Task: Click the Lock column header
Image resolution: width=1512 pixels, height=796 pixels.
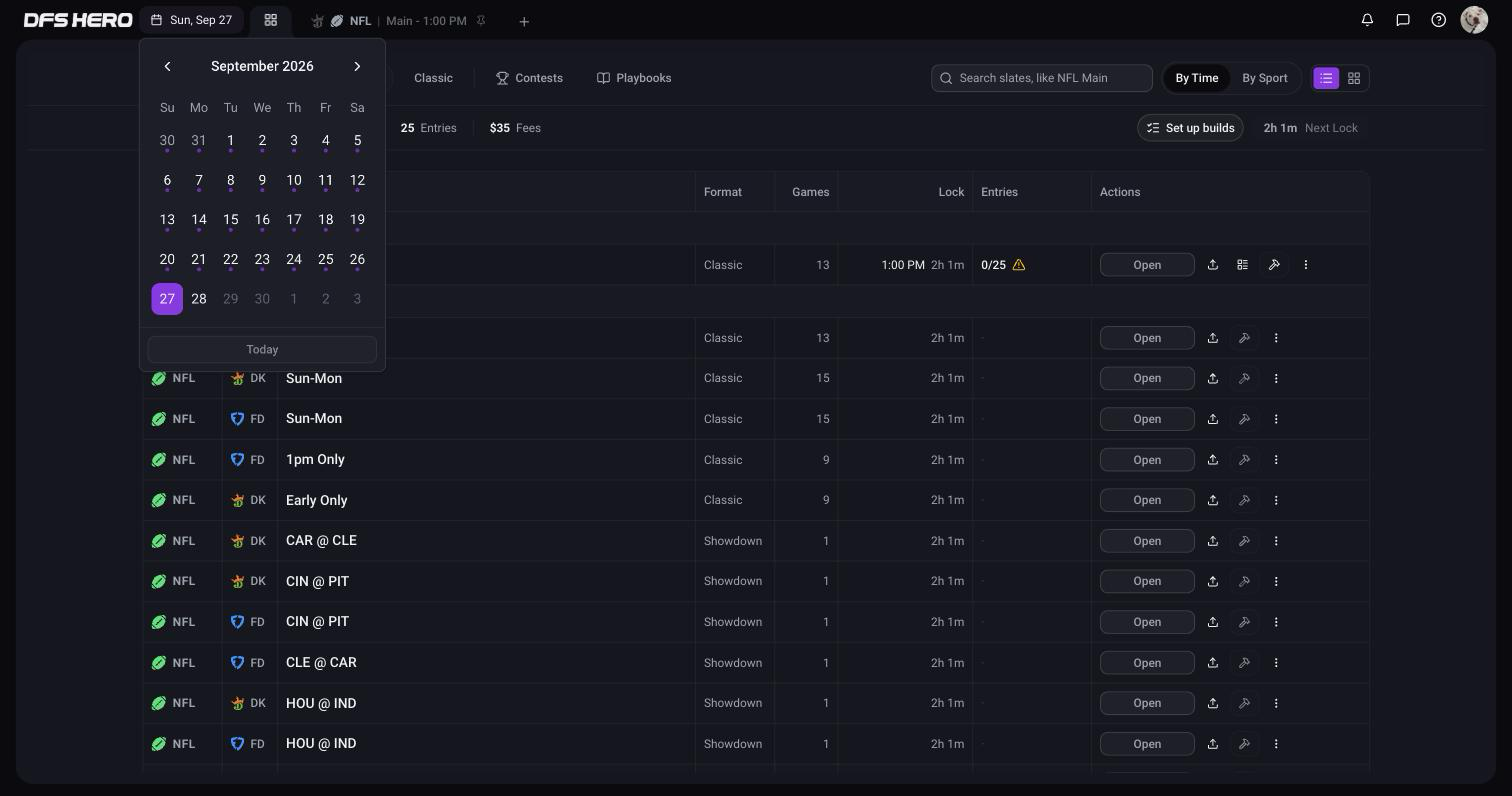Action: click(951, 192)
